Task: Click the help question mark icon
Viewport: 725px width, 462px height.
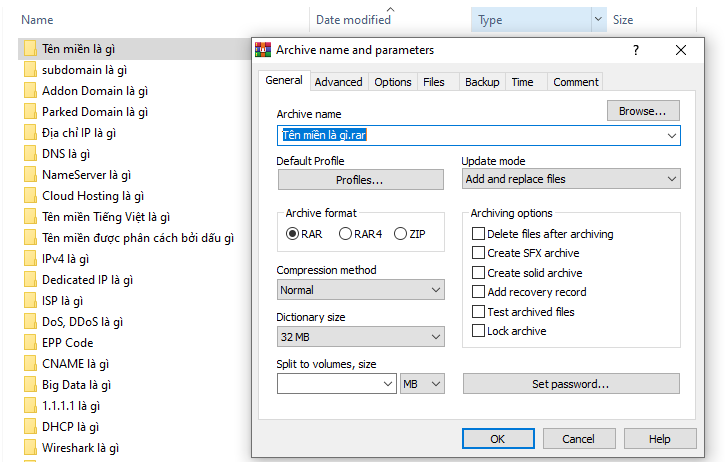Action: [636, 49]
